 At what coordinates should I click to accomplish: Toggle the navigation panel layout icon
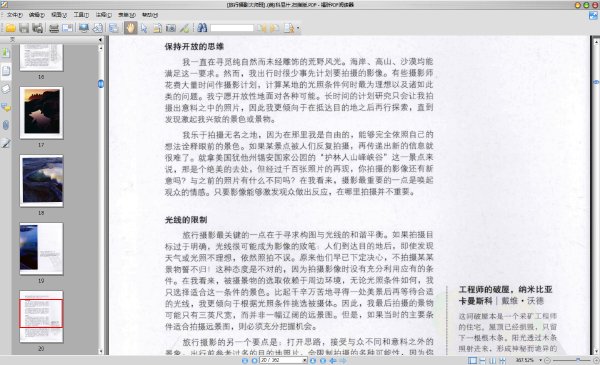(114, 28)
